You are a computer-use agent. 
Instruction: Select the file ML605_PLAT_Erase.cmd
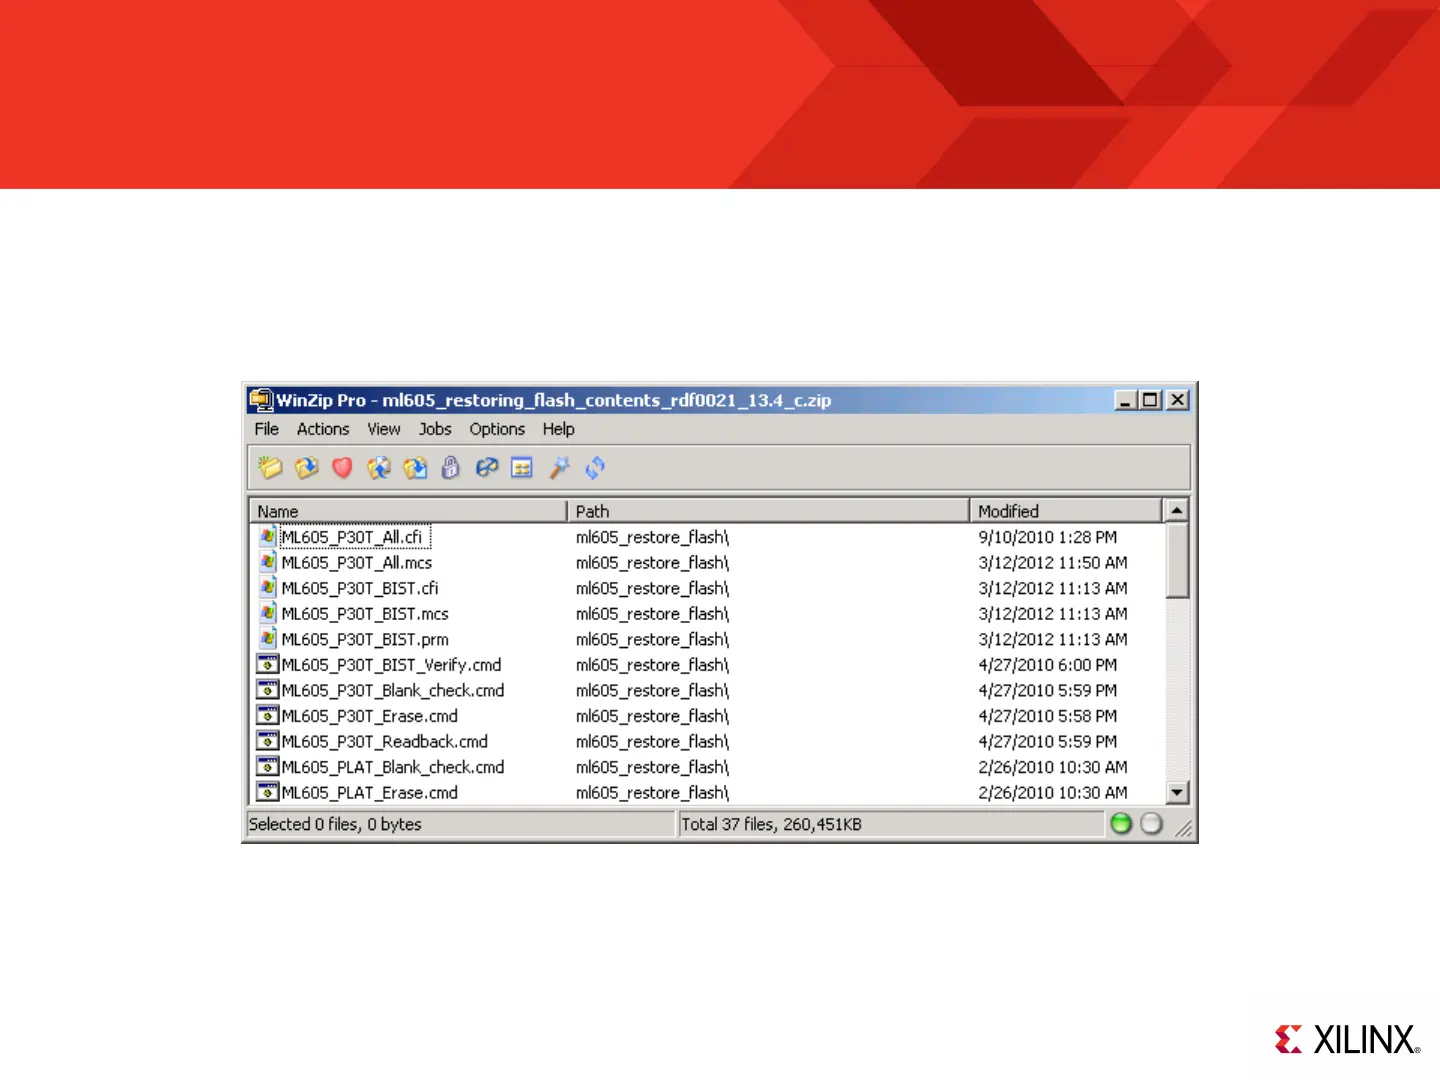370,792
